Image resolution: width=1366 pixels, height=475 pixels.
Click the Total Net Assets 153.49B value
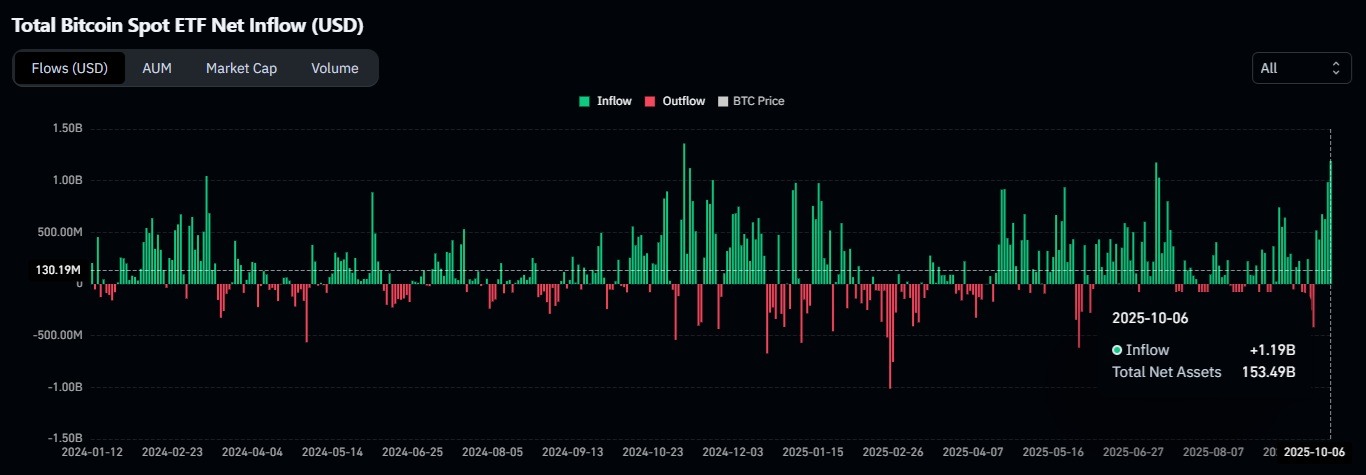[1276, 372]
